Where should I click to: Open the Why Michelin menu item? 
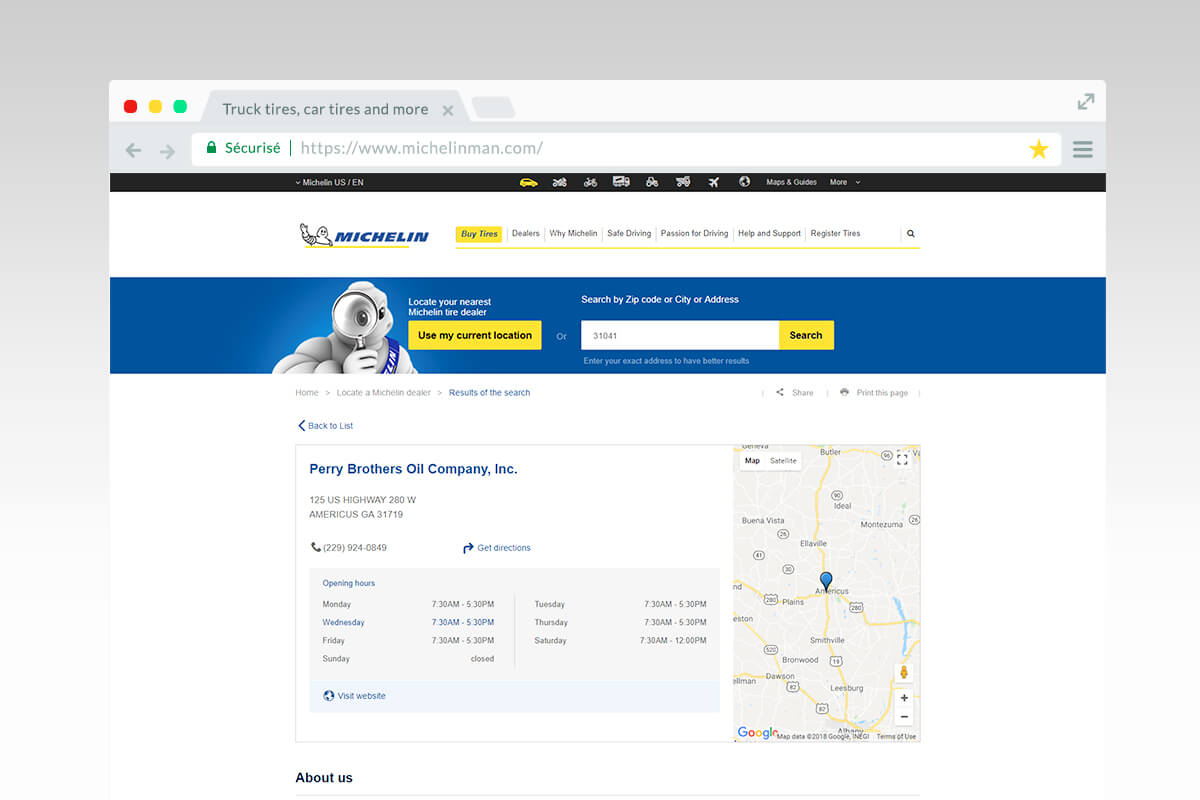(573, 233)
